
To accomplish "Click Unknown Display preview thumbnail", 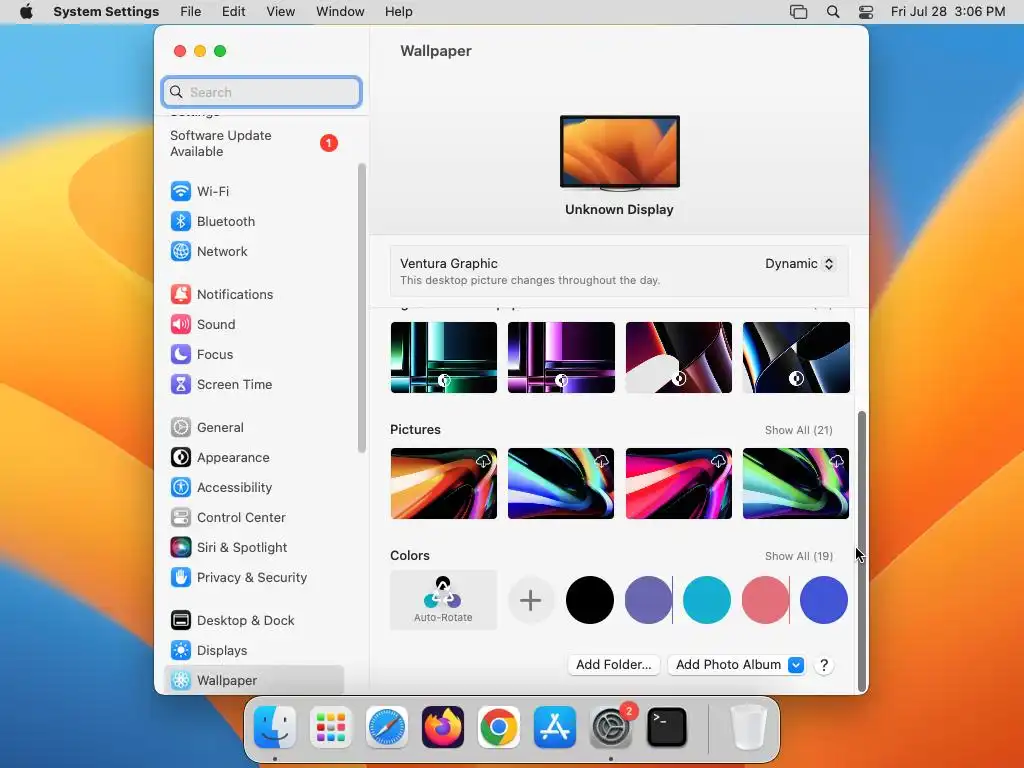I will 620,153.
